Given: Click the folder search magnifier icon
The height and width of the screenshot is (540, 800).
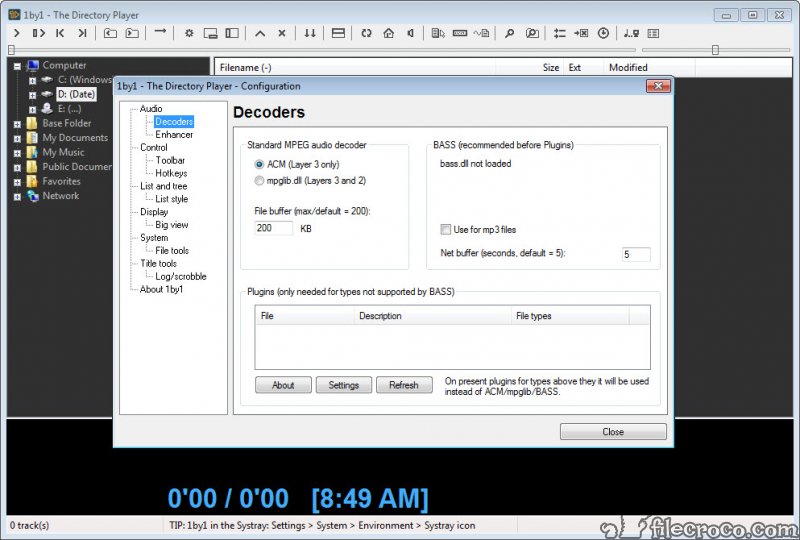Looking at the screenshot, I should click(x=532, y=33).
